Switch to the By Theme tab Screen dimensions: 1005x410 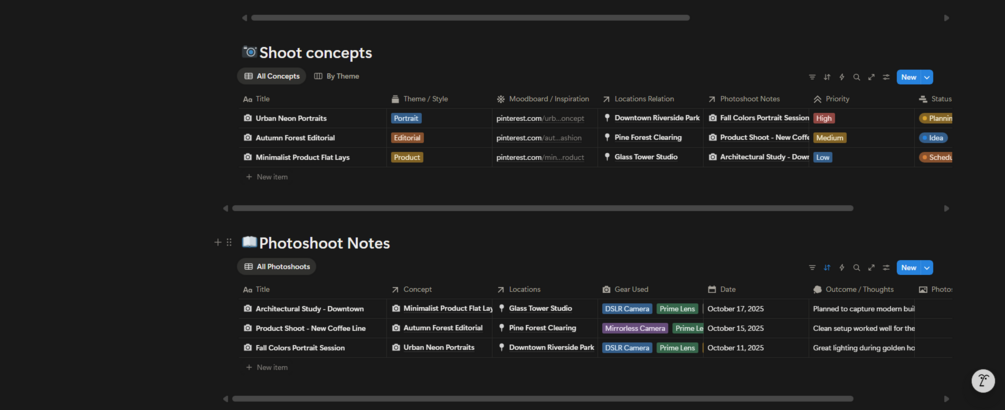click(x=337, y=76)
